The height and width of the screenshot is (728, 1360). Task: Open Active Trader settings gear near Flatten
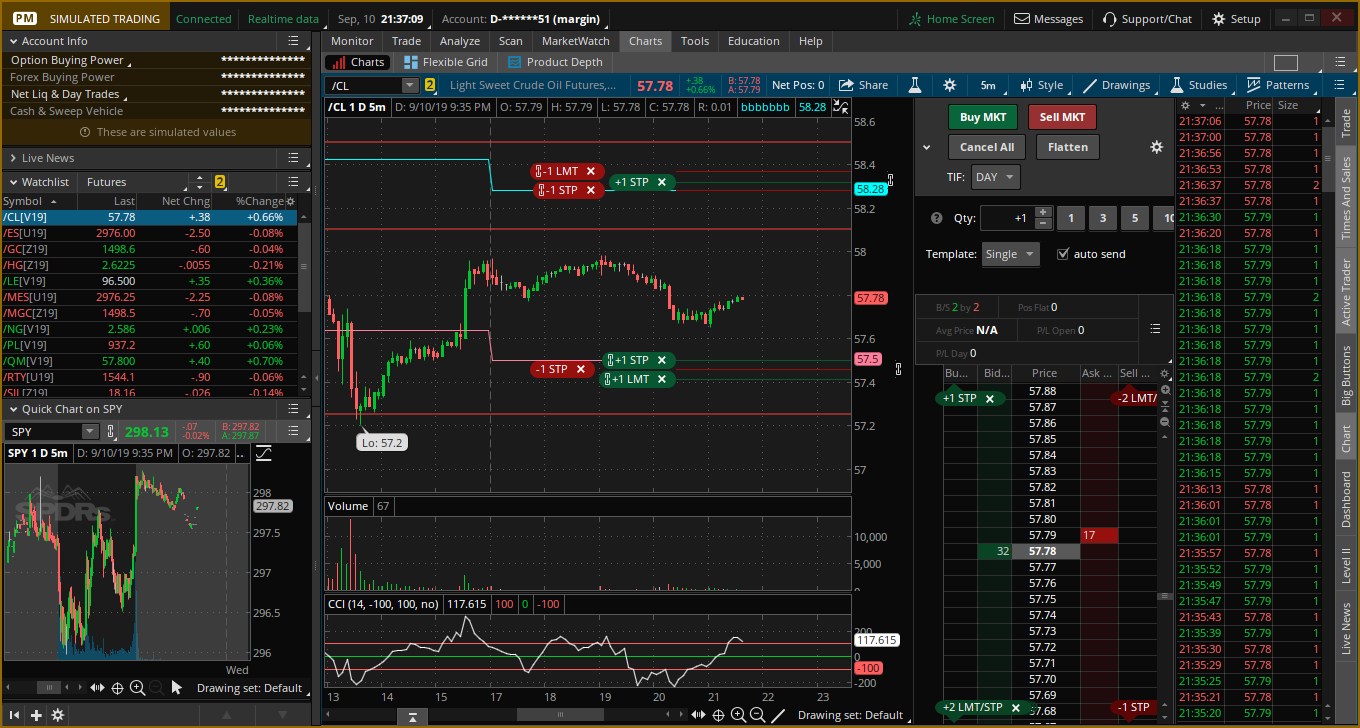point(1157,147)
